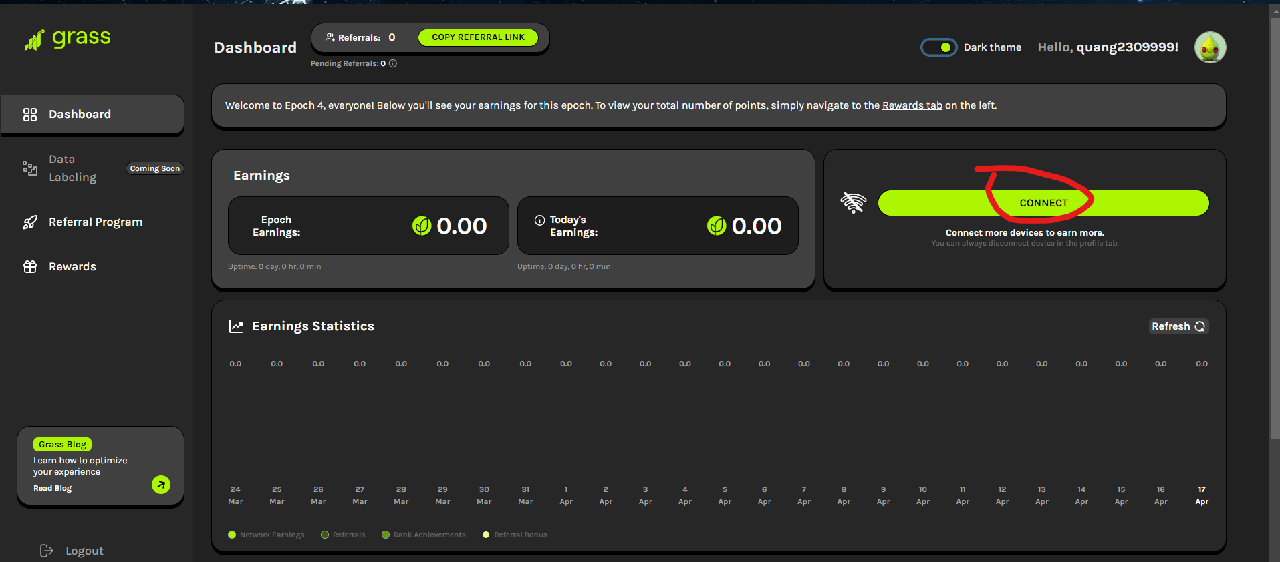Click the Logout button

[73, 551]
